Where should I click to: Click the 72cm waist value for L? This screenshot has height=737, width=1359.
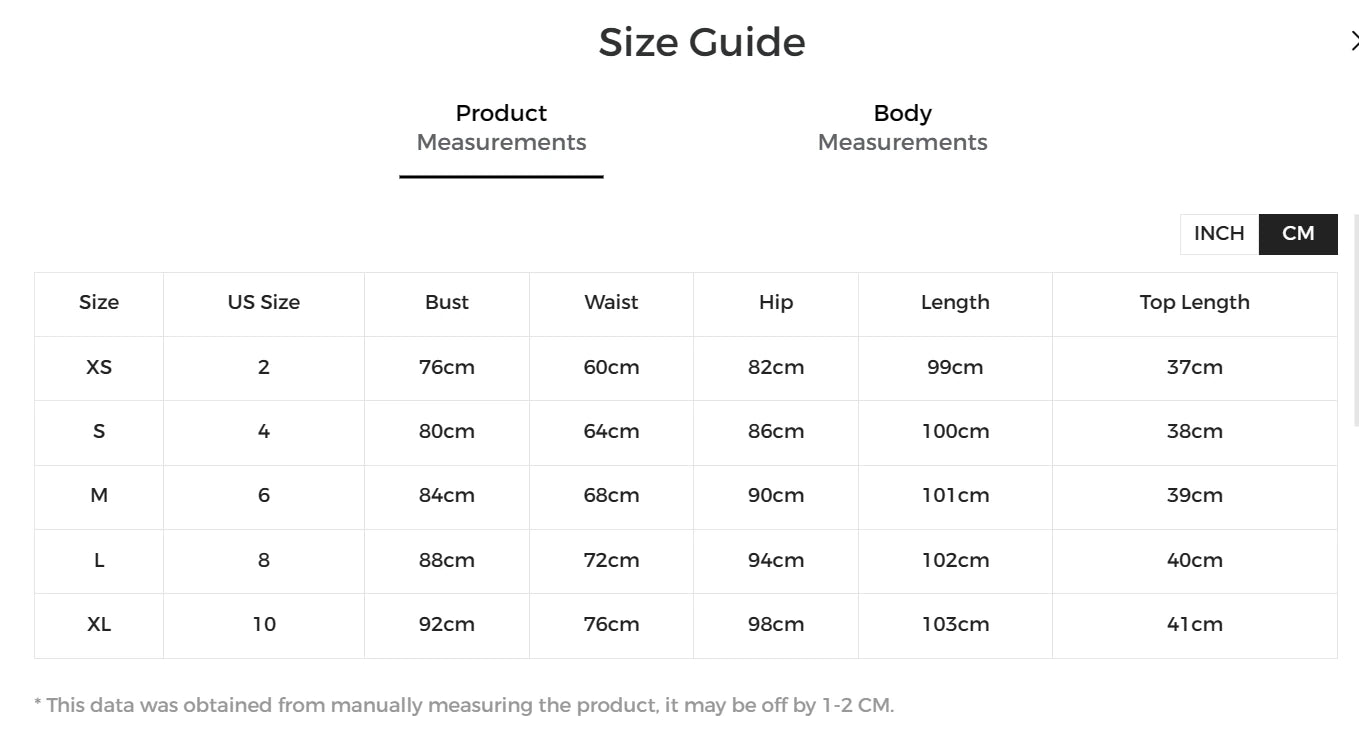[x=611, y=561]
